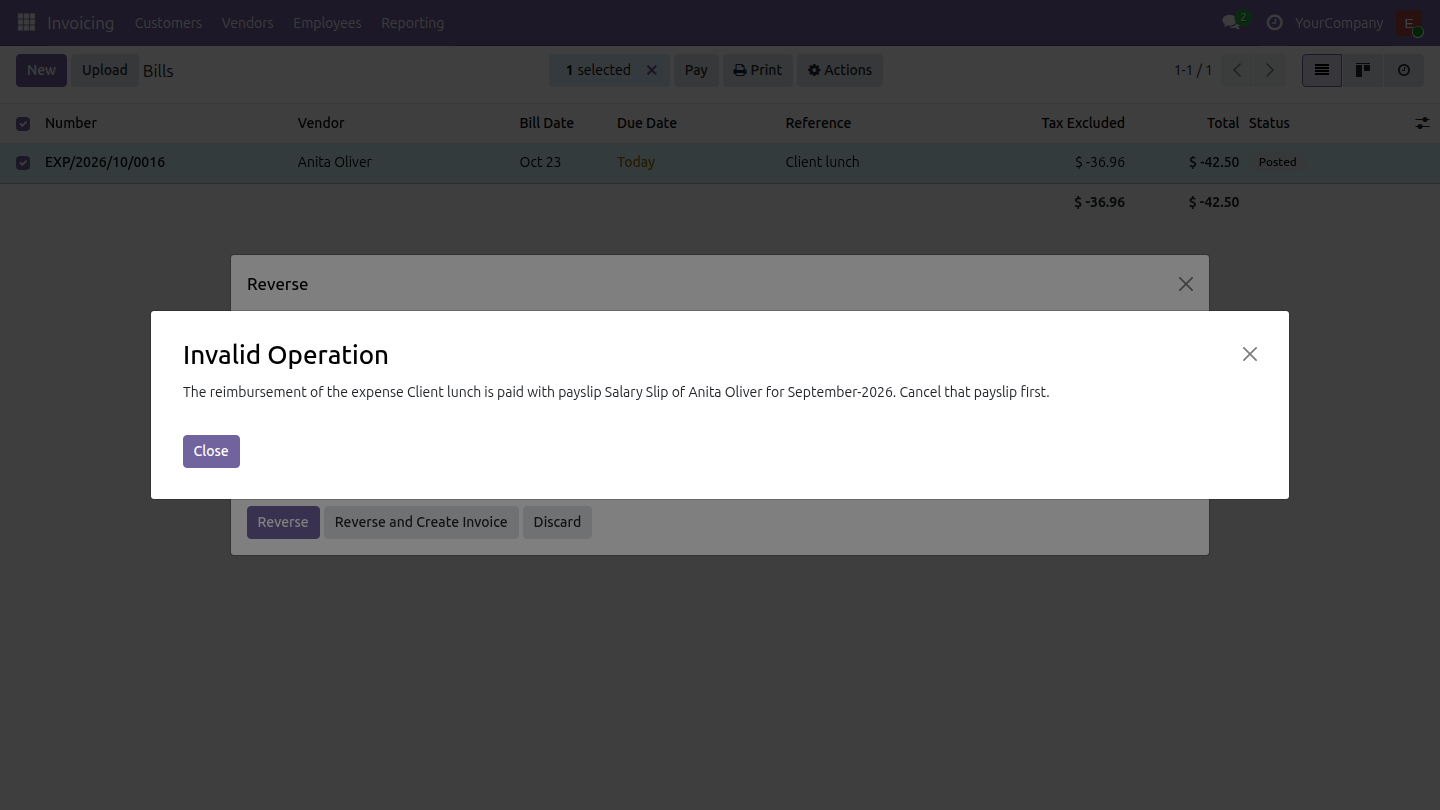The image size is (1440, 810).
Task: Close the Invalid Operation dialog
Action: (x=211, y=451)
